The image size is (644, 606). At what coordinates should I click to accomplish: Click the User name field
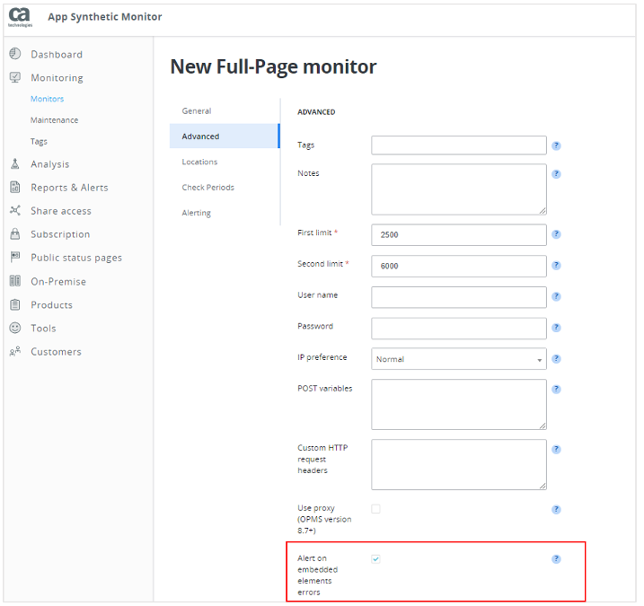[x=459, y=297]
